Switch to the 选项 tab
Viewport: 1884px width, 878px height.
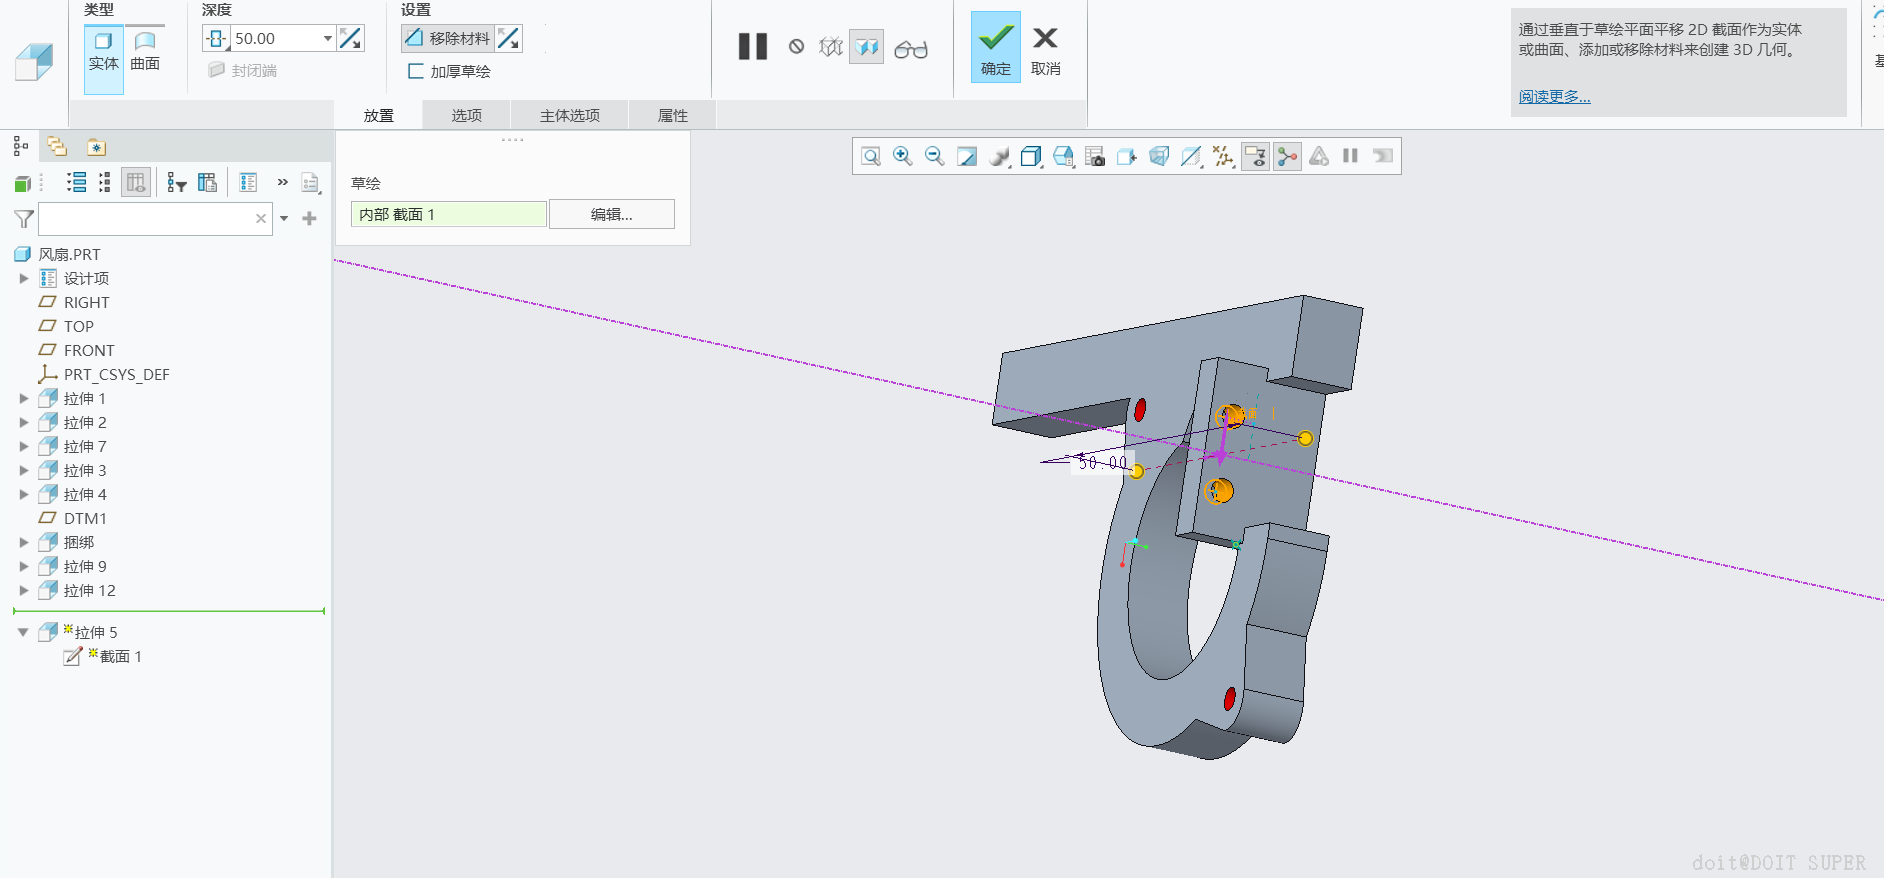coord(466,115)
